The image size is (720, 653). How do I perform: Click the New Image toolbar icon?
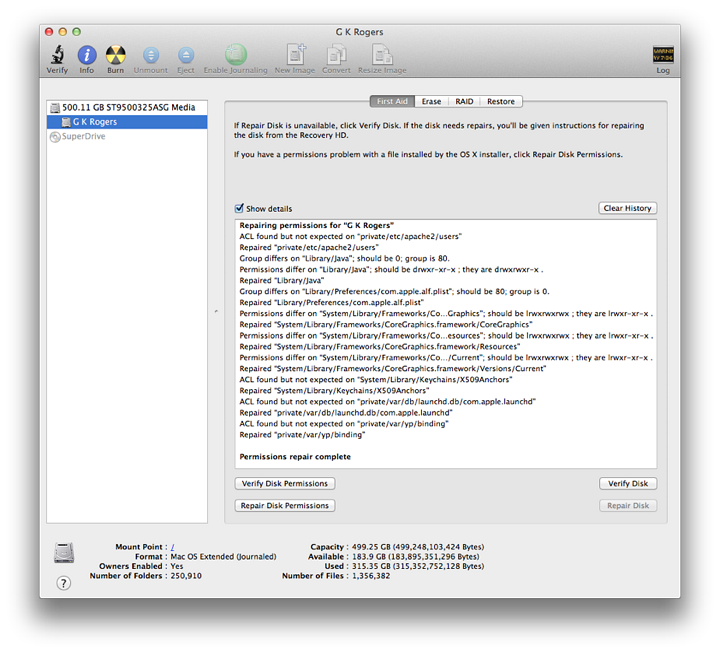click(x=296, y=54)
